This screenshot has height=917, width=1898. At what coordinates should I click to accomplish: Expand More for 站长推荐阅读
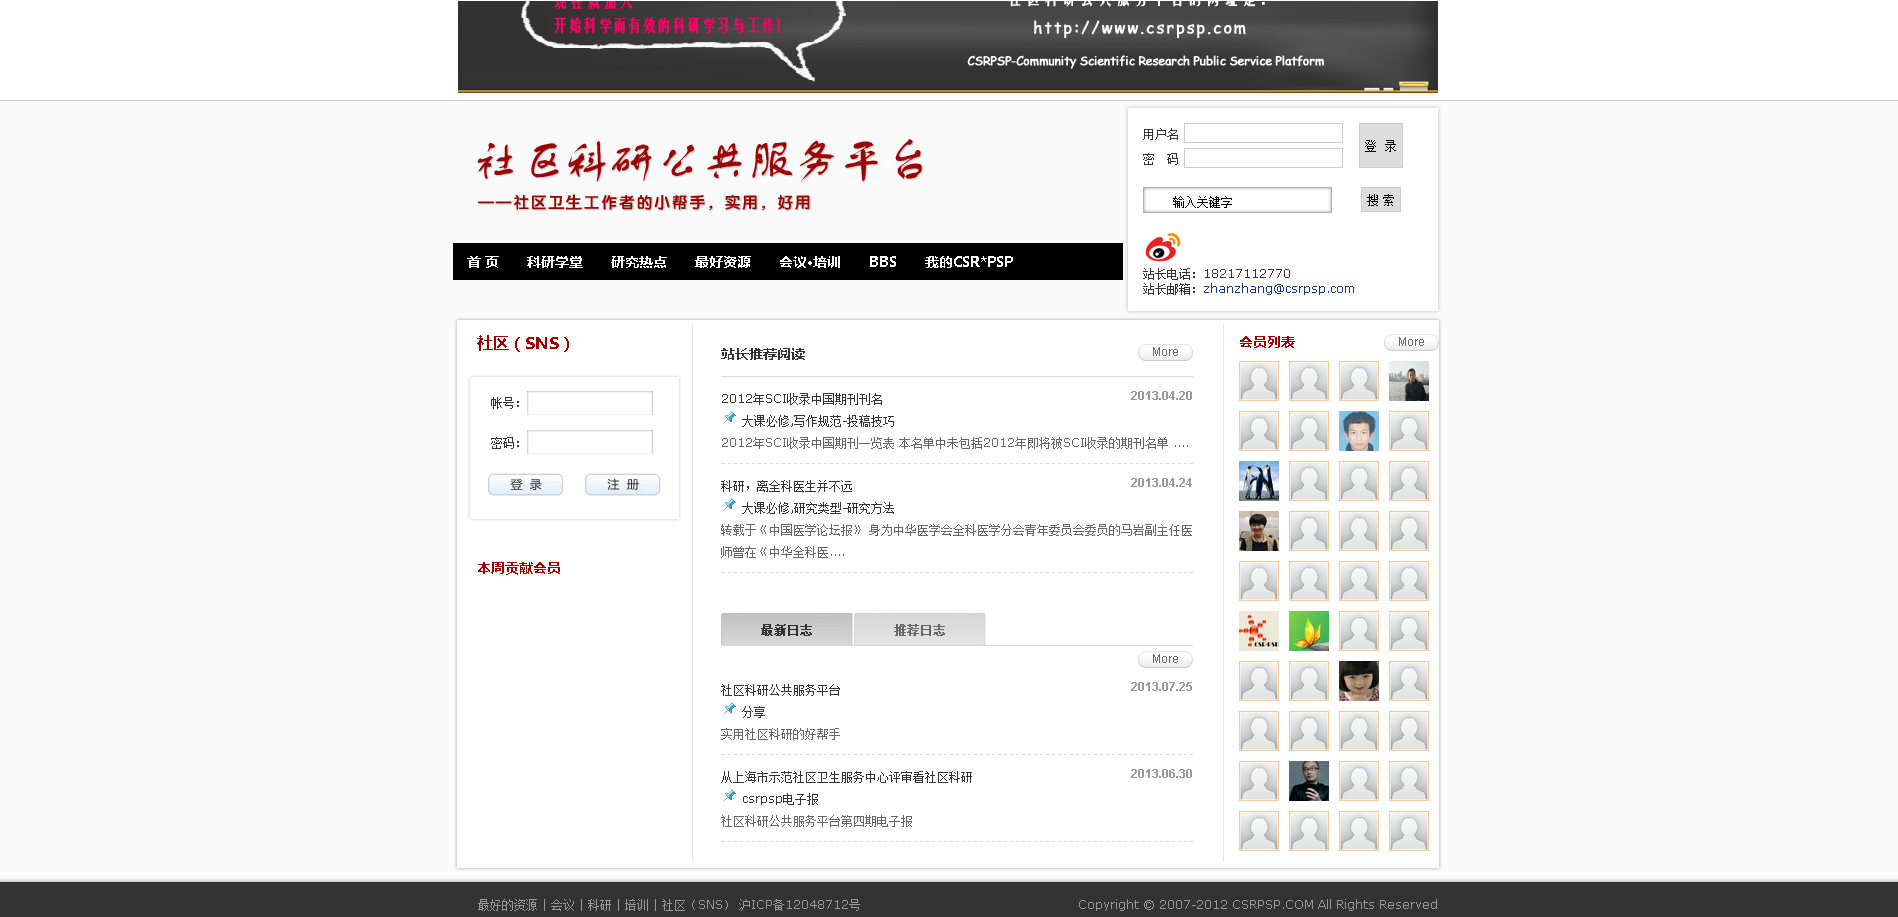point(1165,352)
